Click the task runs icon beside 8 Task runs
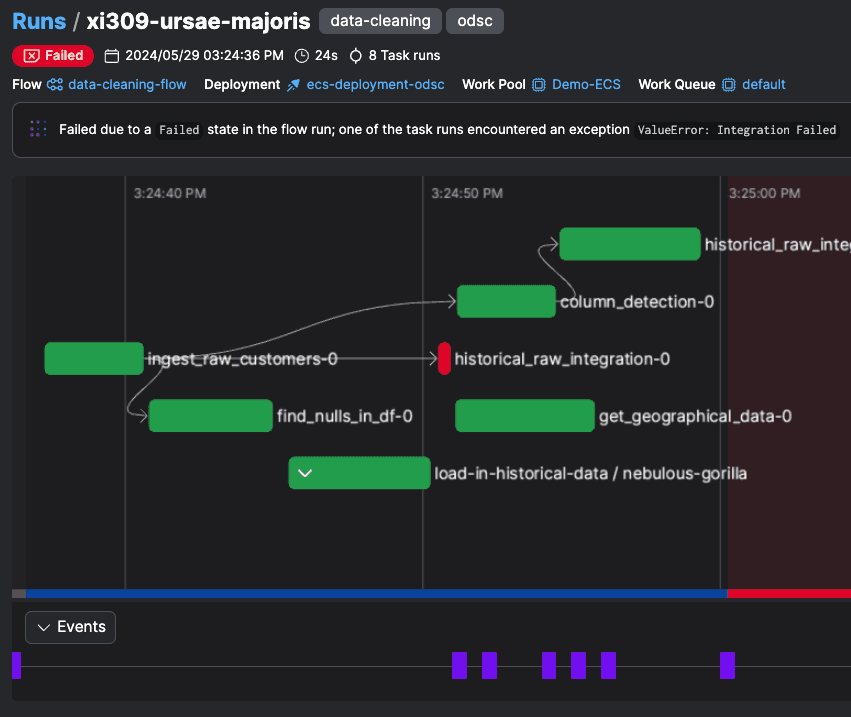The image size is (851, 717). (355, 56)
